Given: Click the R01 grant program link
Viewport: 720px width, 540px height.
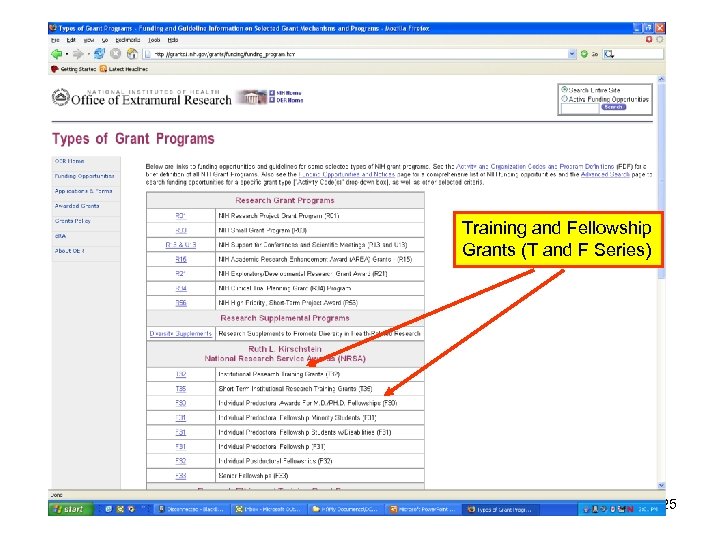Looking at the screenshot, I should 180,216.
